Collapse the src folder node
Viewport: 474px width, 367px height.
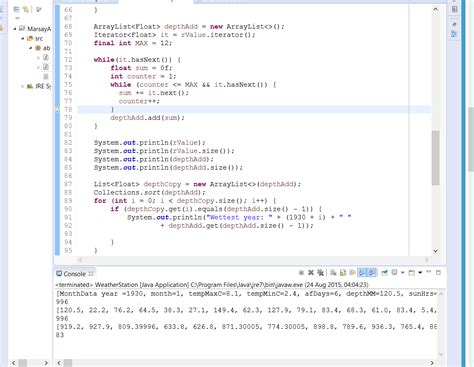coord(23,39)
